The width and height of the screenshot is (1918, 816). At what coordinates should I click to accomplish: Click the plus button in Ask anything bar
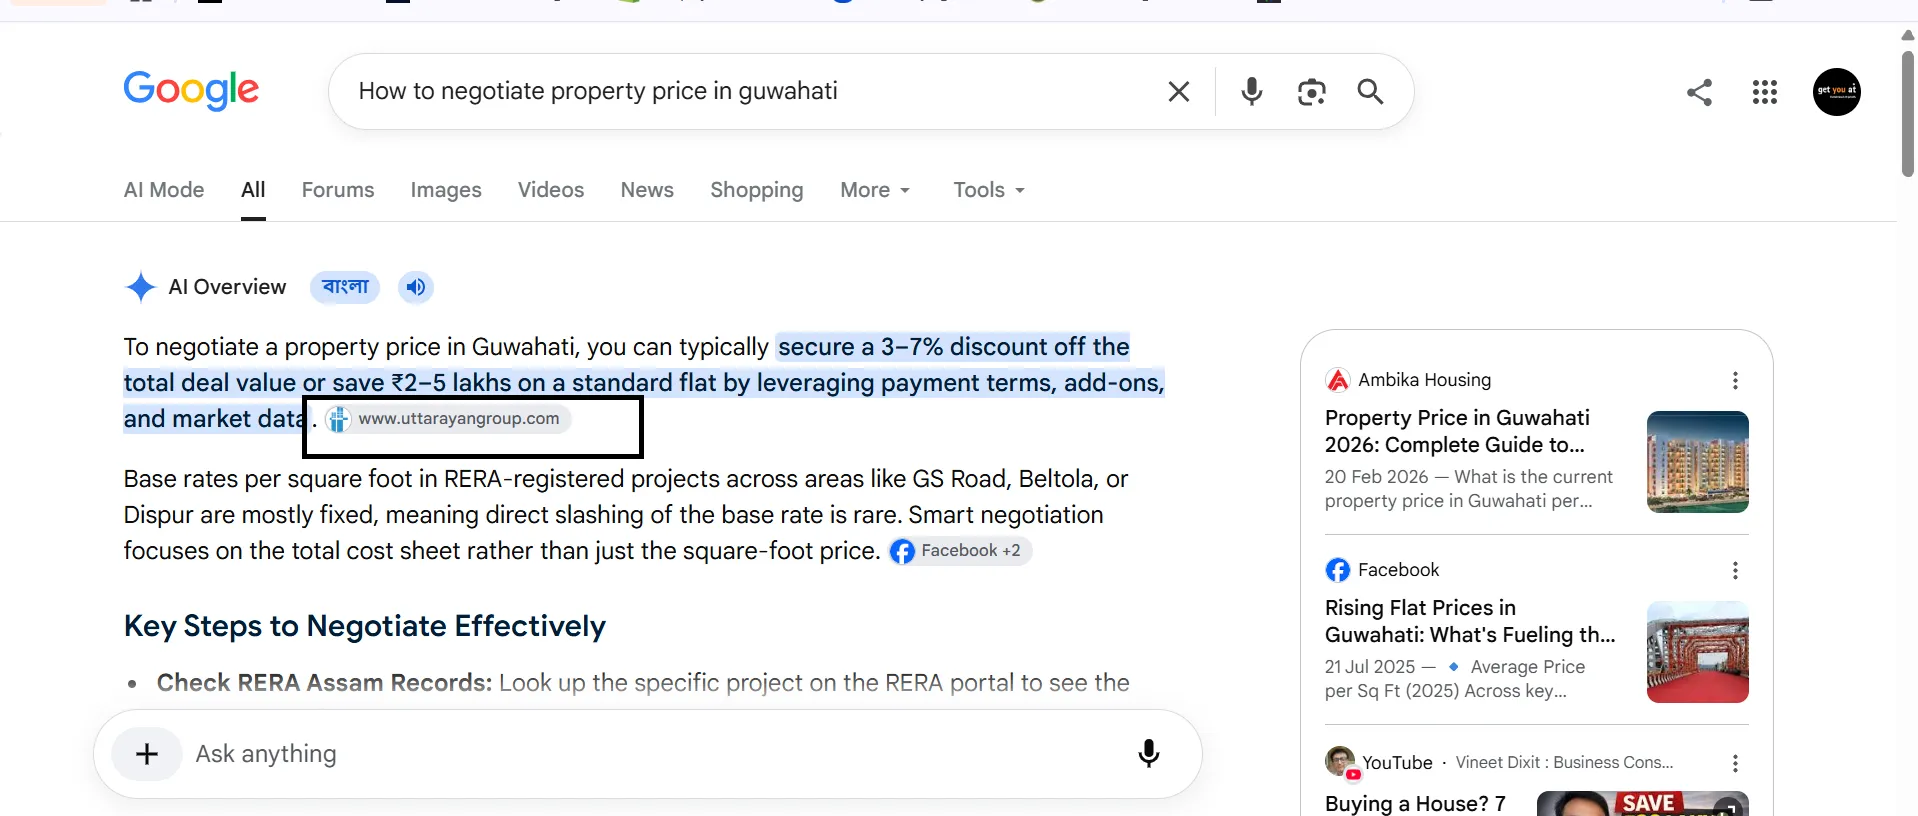[x=147, y=754]
